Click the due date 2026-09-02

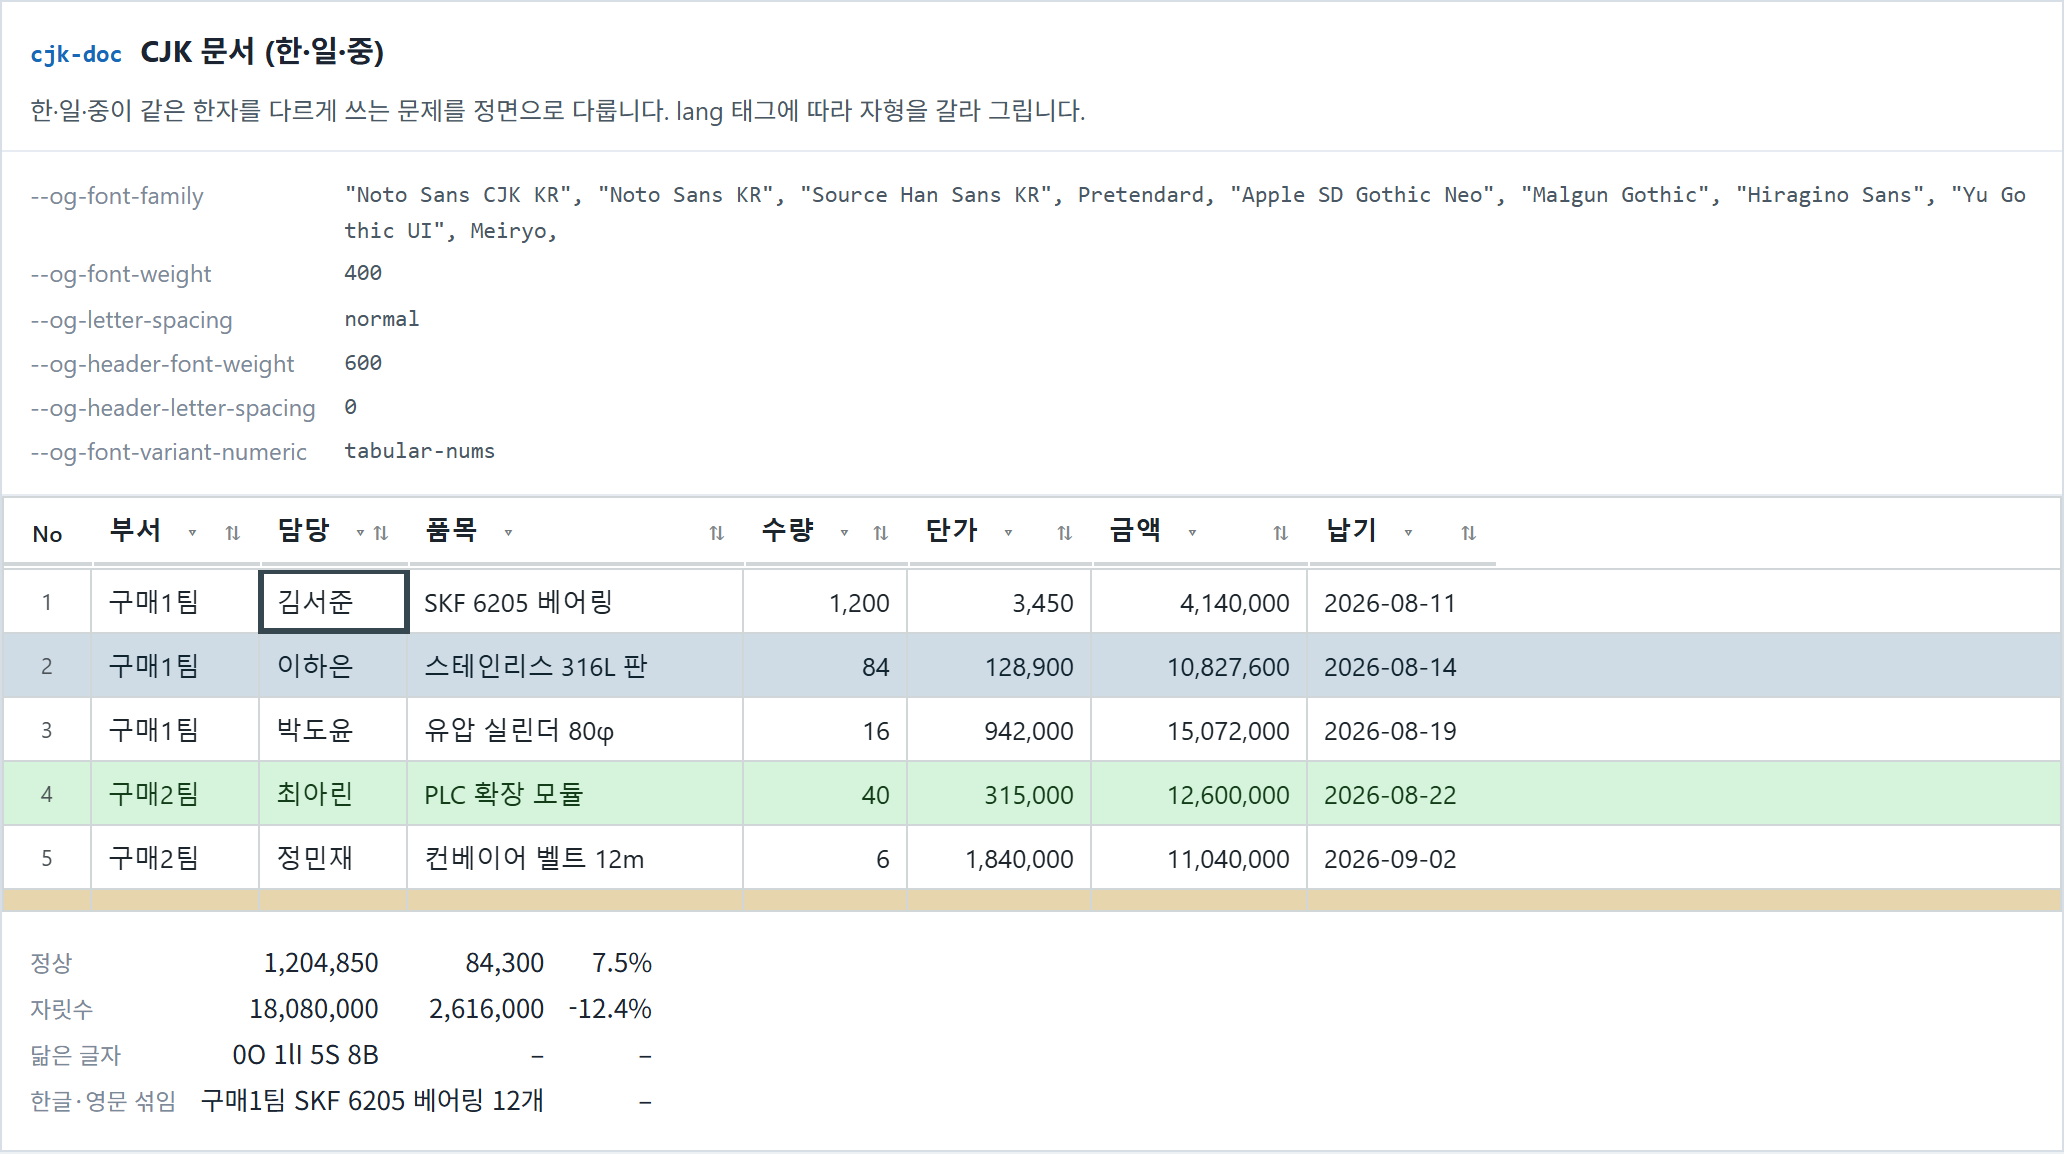coord(1390,859)
